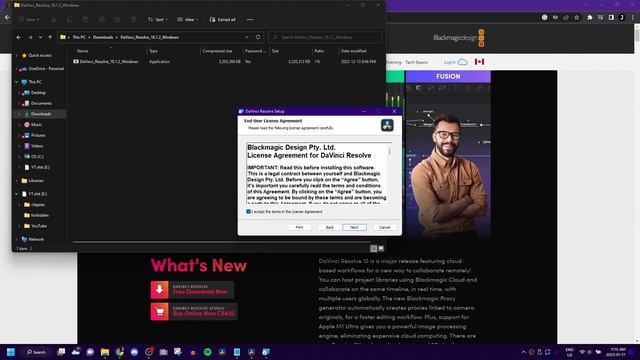This screenshot has height=360, width=640.
Task: Refresh the File Explorer folder
Action: [258, 37]
